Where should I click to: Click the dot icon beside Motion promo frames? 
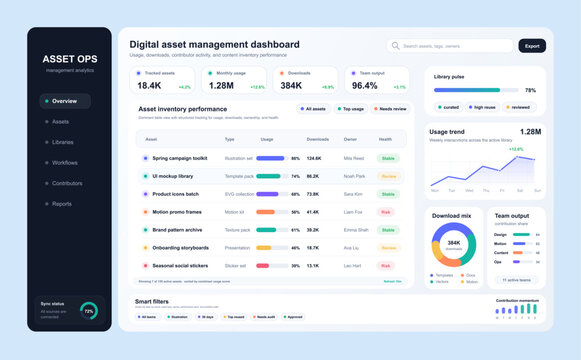click(145, 212)
